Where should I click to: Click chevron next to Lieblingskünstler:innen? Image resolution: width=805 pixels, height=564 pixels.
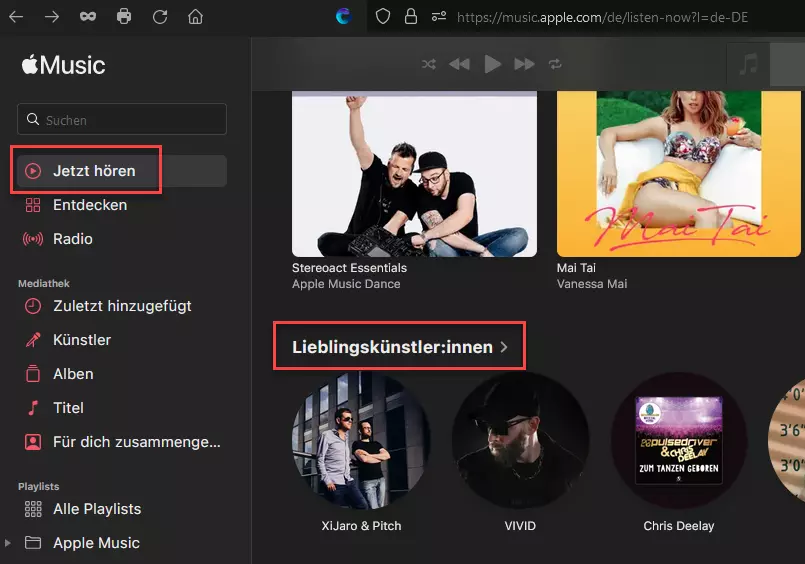[504, 347]
